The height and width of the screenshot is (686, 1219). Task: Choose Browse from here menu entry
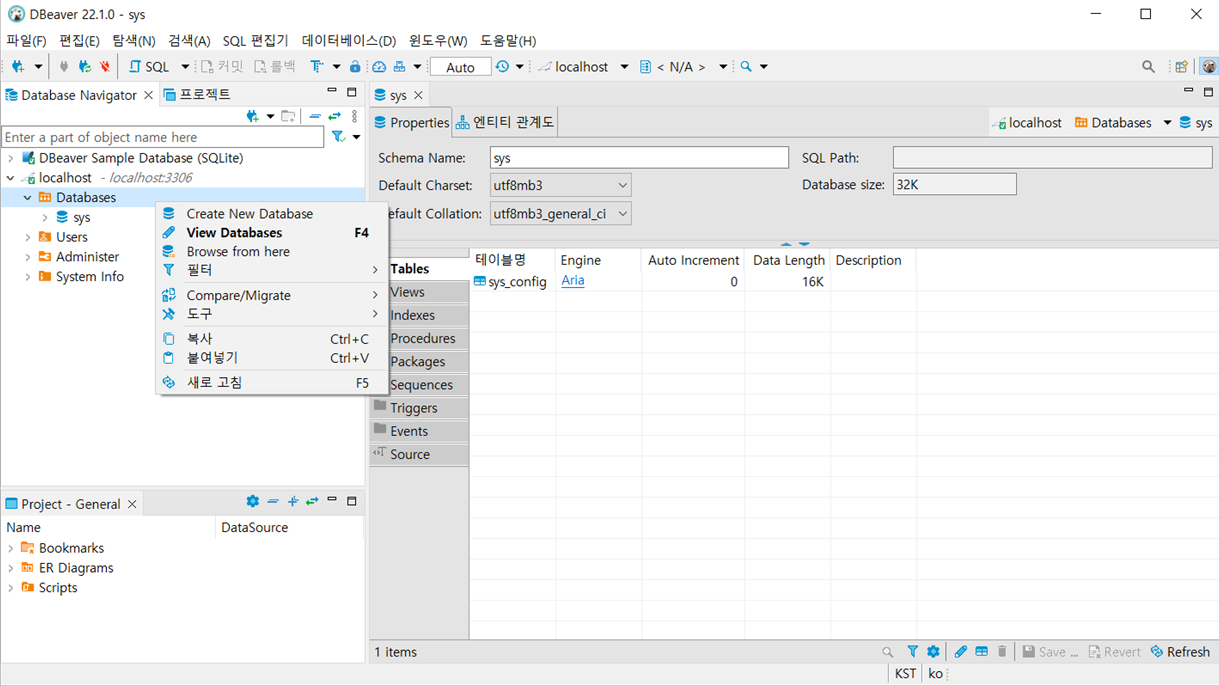271,252
